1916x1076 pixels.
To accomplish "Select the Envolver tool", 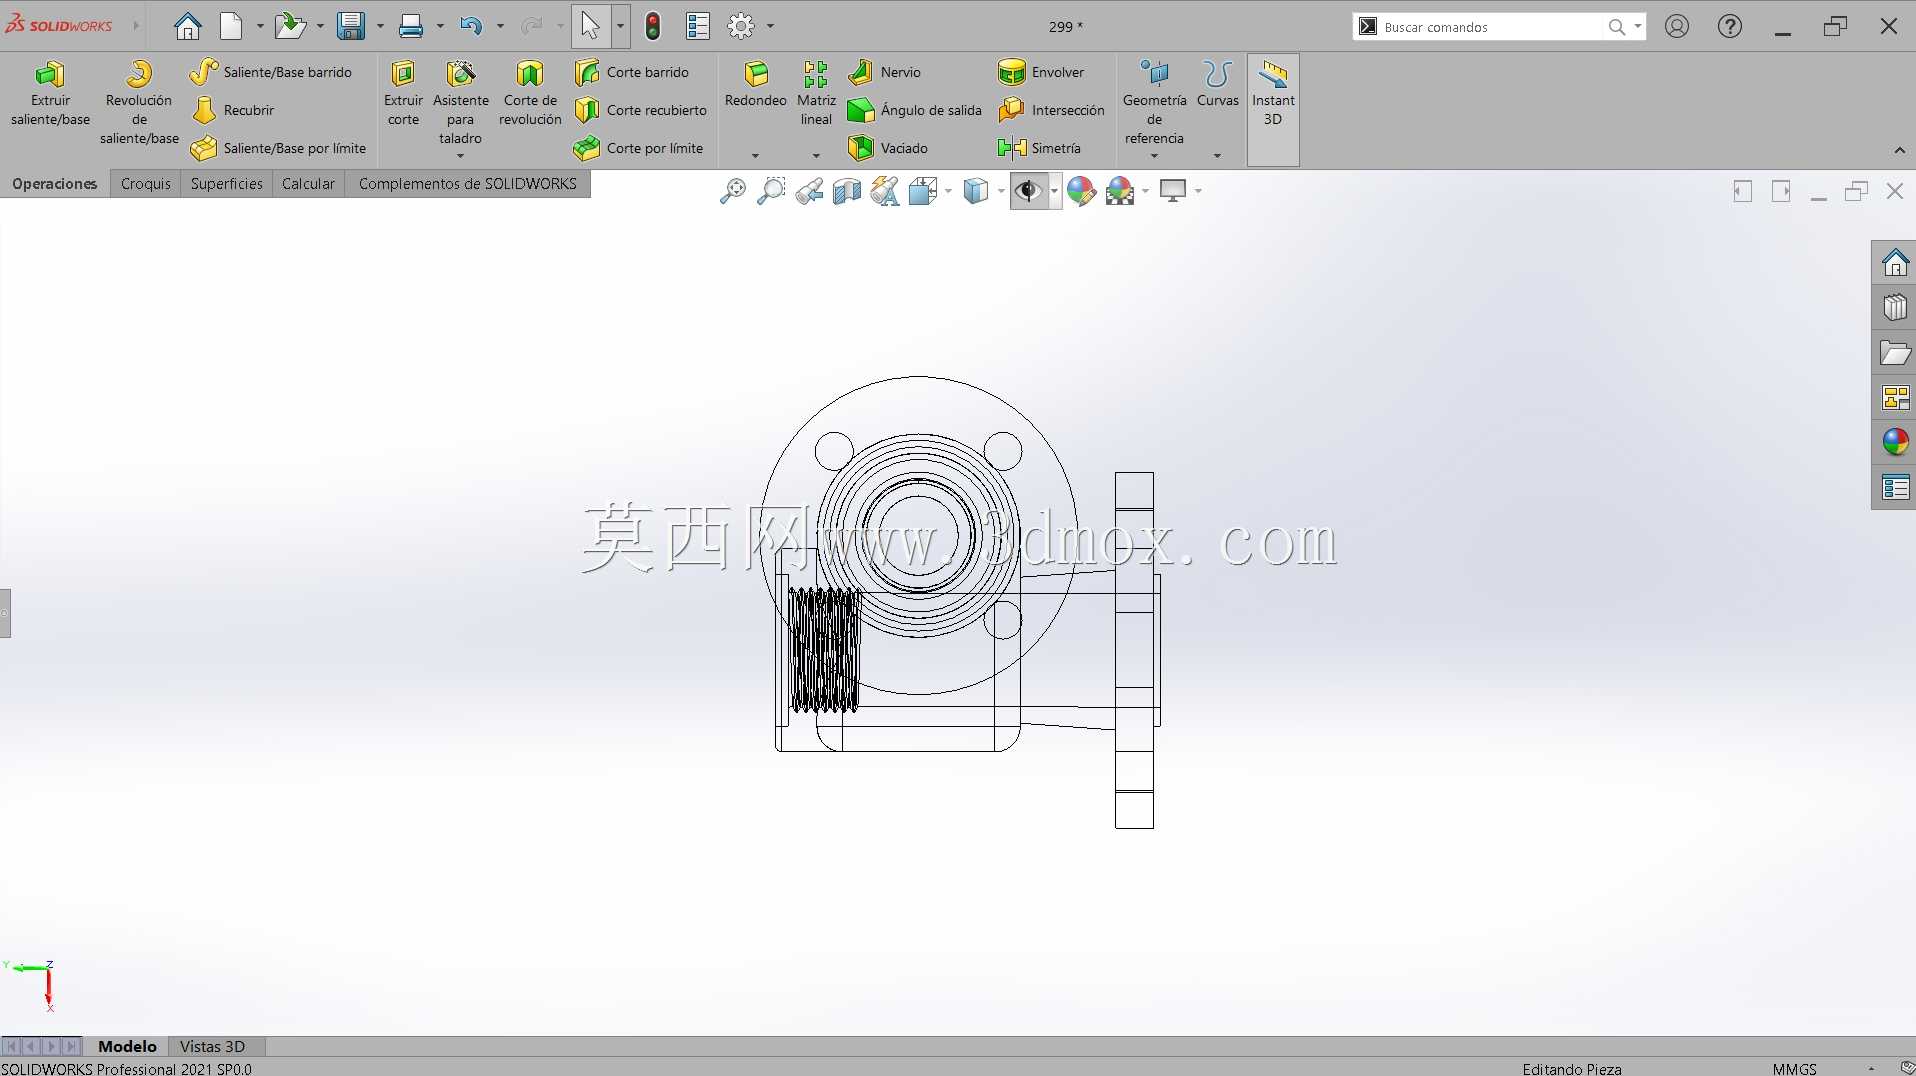I will click(x=1041, y=72).
